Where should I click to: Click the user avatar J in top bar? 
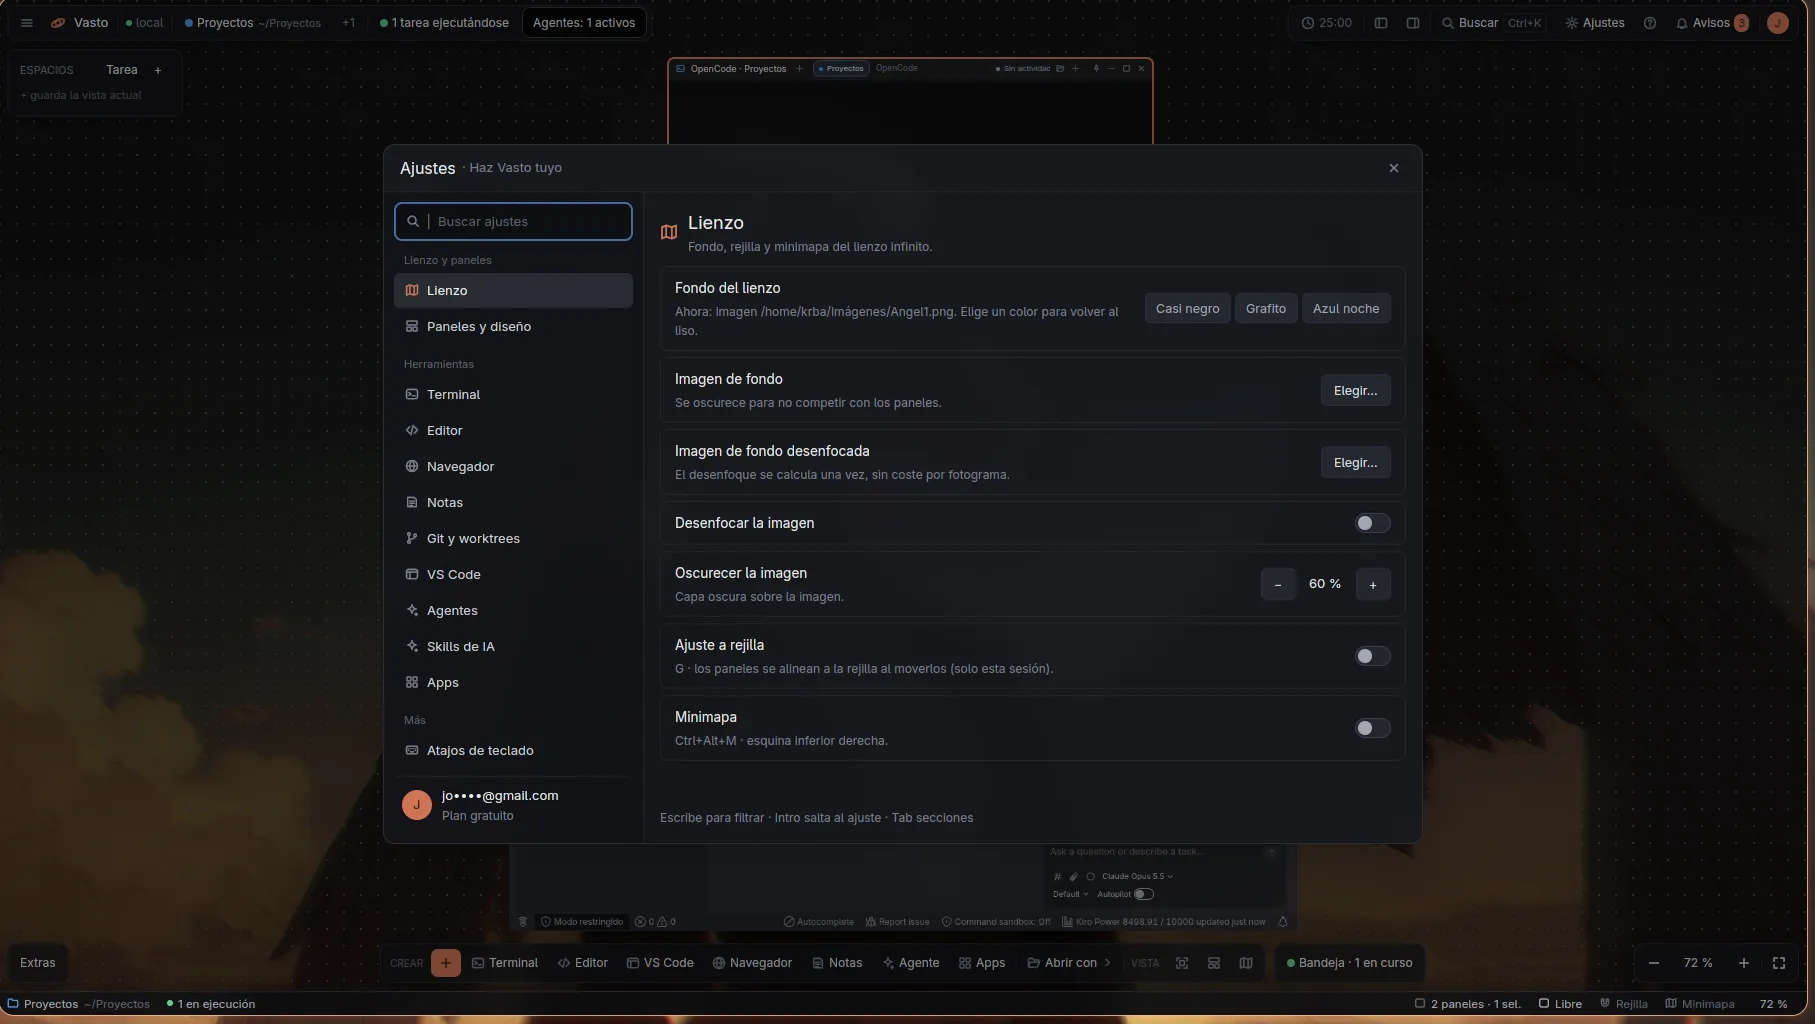(x=1777, y=23)
